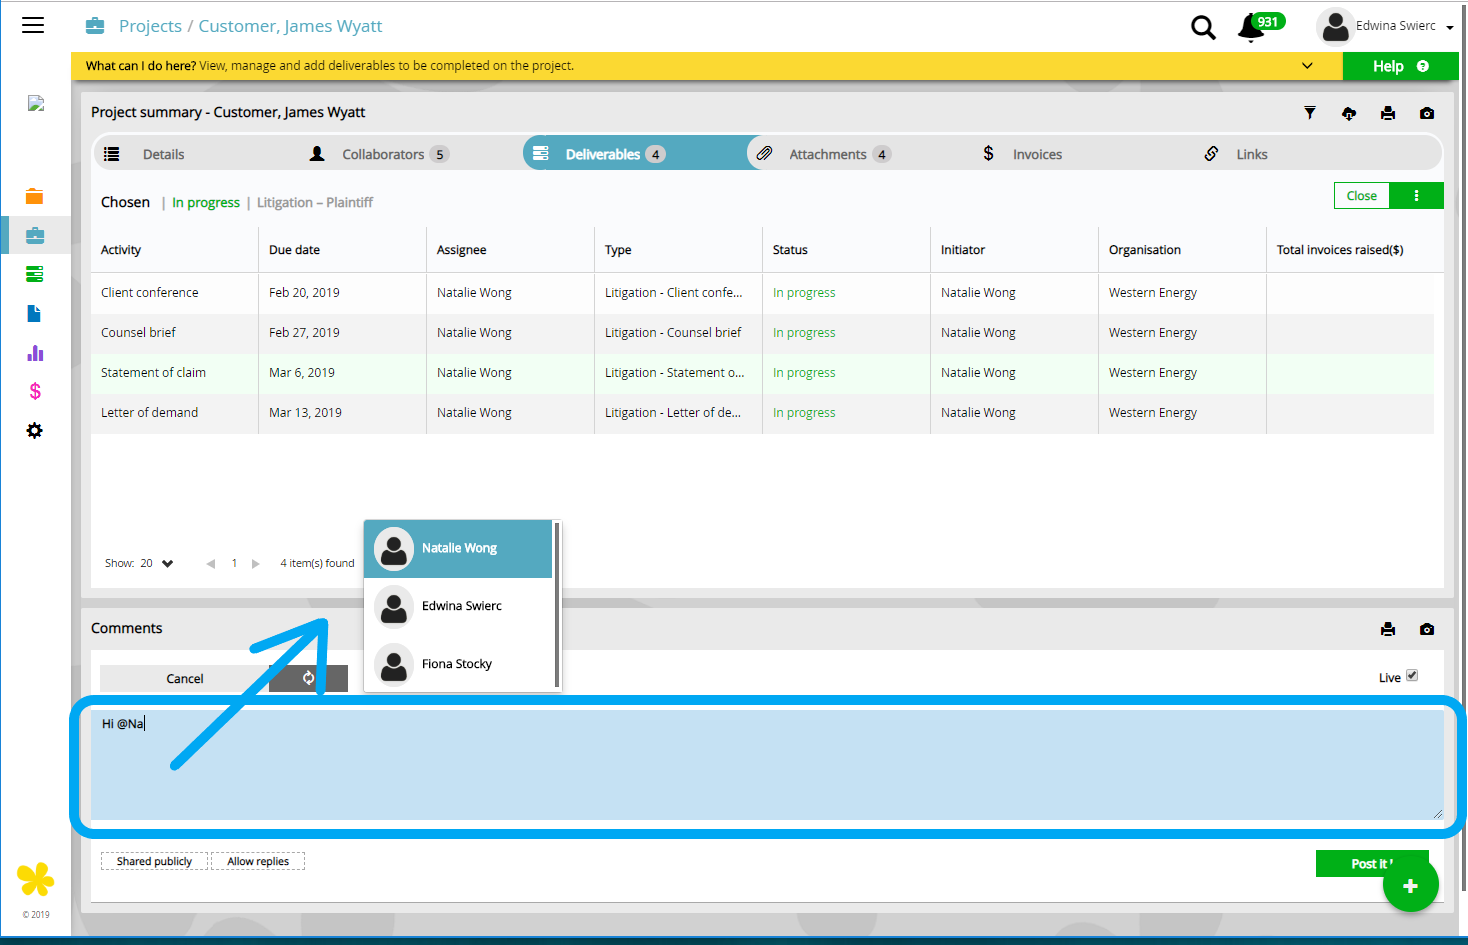Open the bar chart reports sidebar icon
The width and height of the screenshot is (1468, 945).
[x=35, y=353]
